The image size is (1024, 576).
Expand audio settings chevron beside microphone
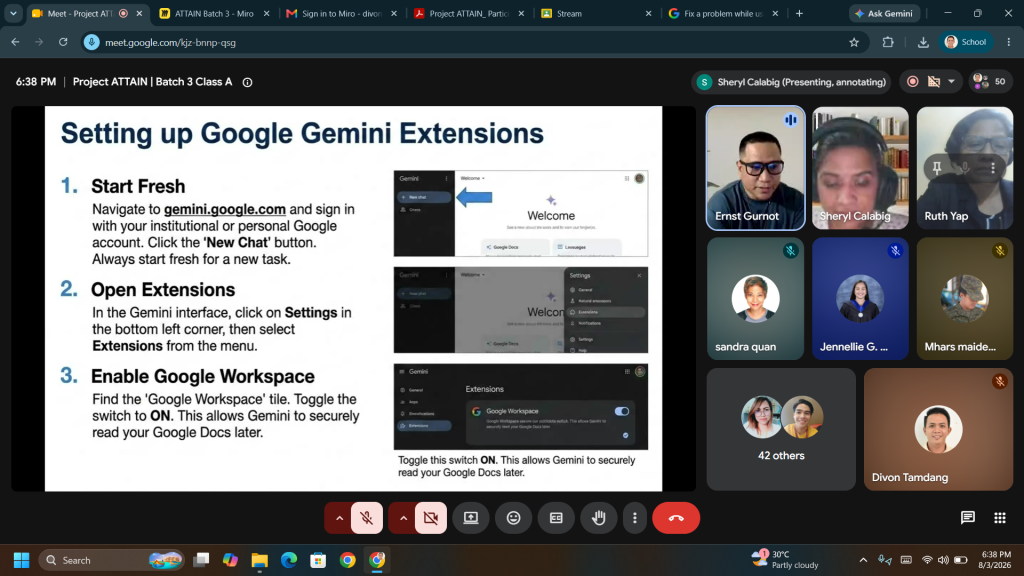pyautogui.click(x=339, y=518)
